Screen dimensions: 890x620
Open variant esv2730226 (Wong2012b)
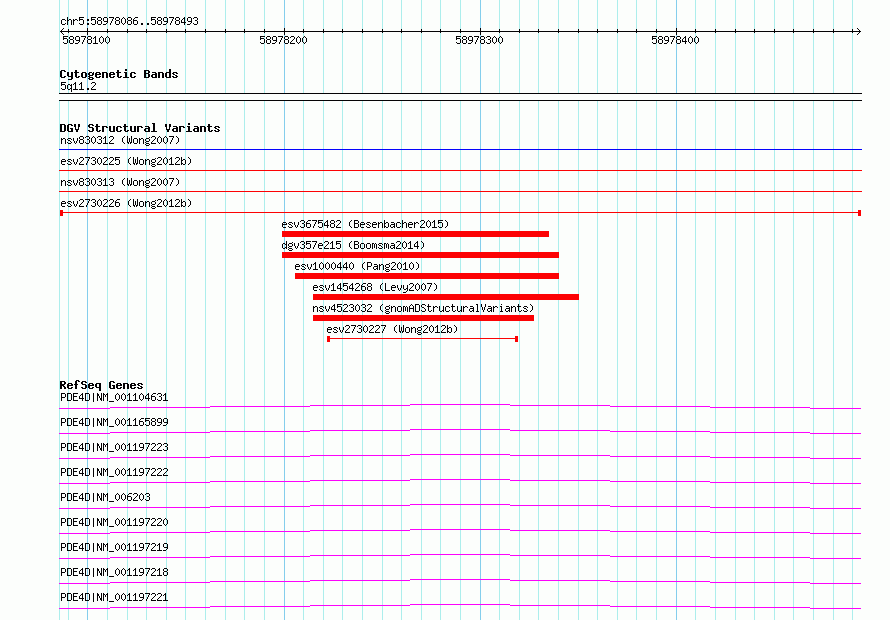pos(126,203)
